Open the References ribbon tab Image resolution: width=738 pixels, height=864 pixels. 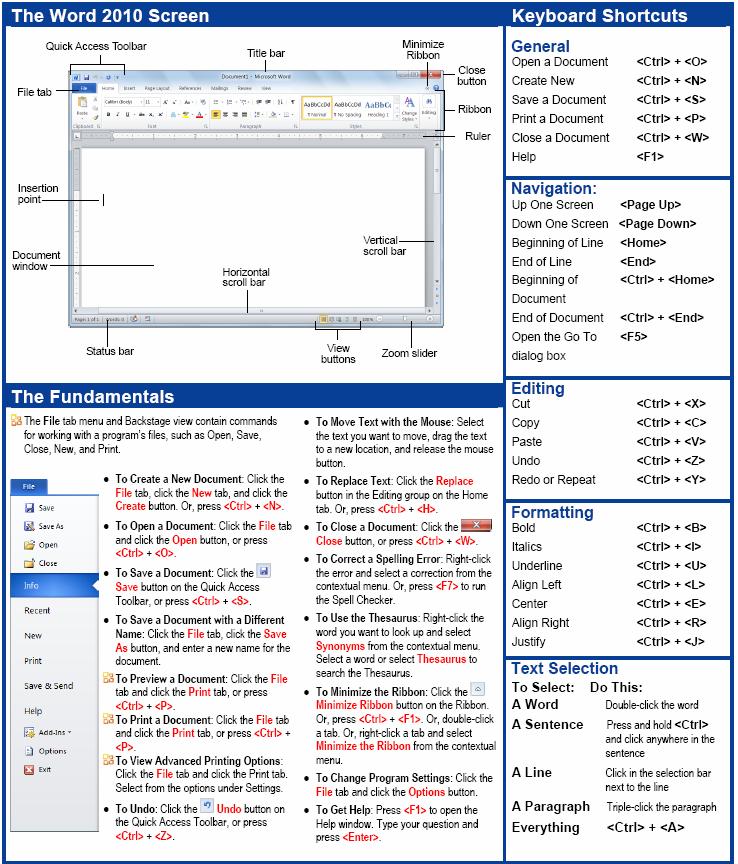tap(190, 88)
